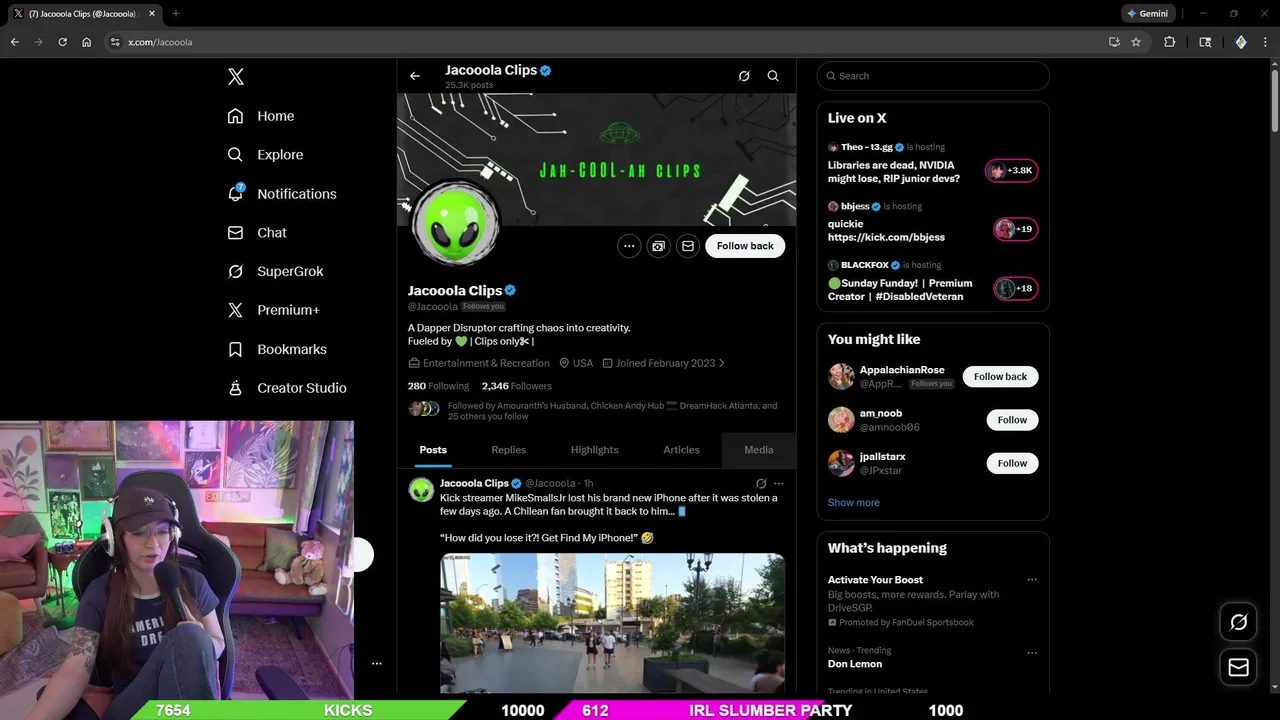The height and width of the screenshot is (720, 1280).
Task: Click the X logo in sidebar
Action: [x=235, y=77]
